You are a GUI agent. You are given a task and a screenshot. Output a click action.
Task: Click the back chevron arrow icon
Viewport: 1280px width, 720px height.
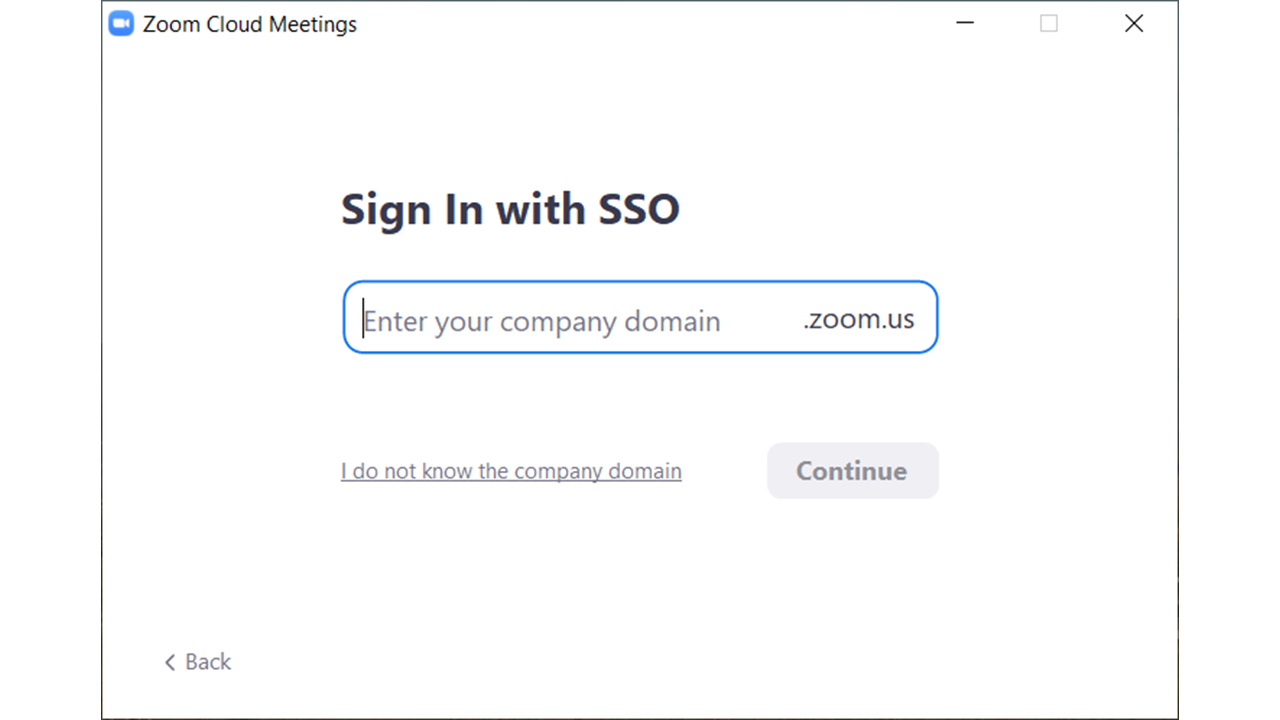tap(170, 662)
